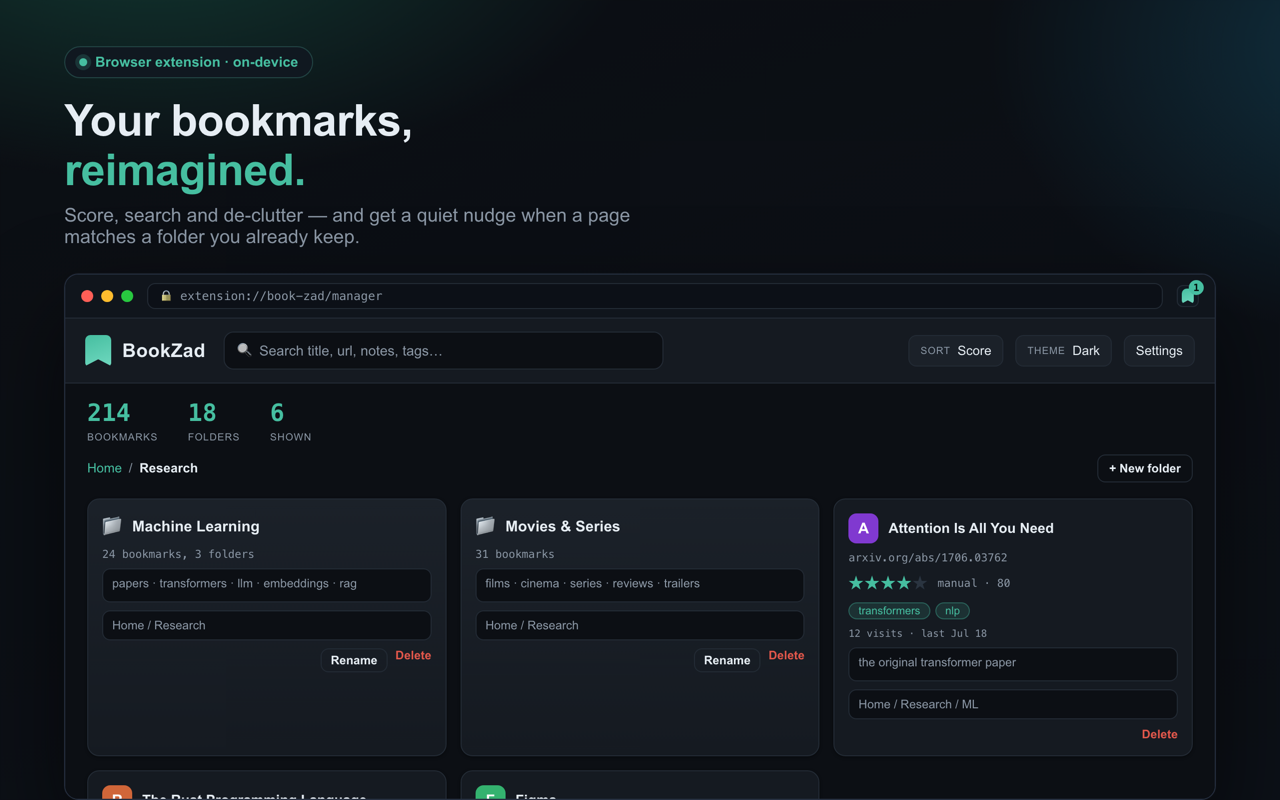Open the extension bookmark icon with badge

click(1189, 295)
